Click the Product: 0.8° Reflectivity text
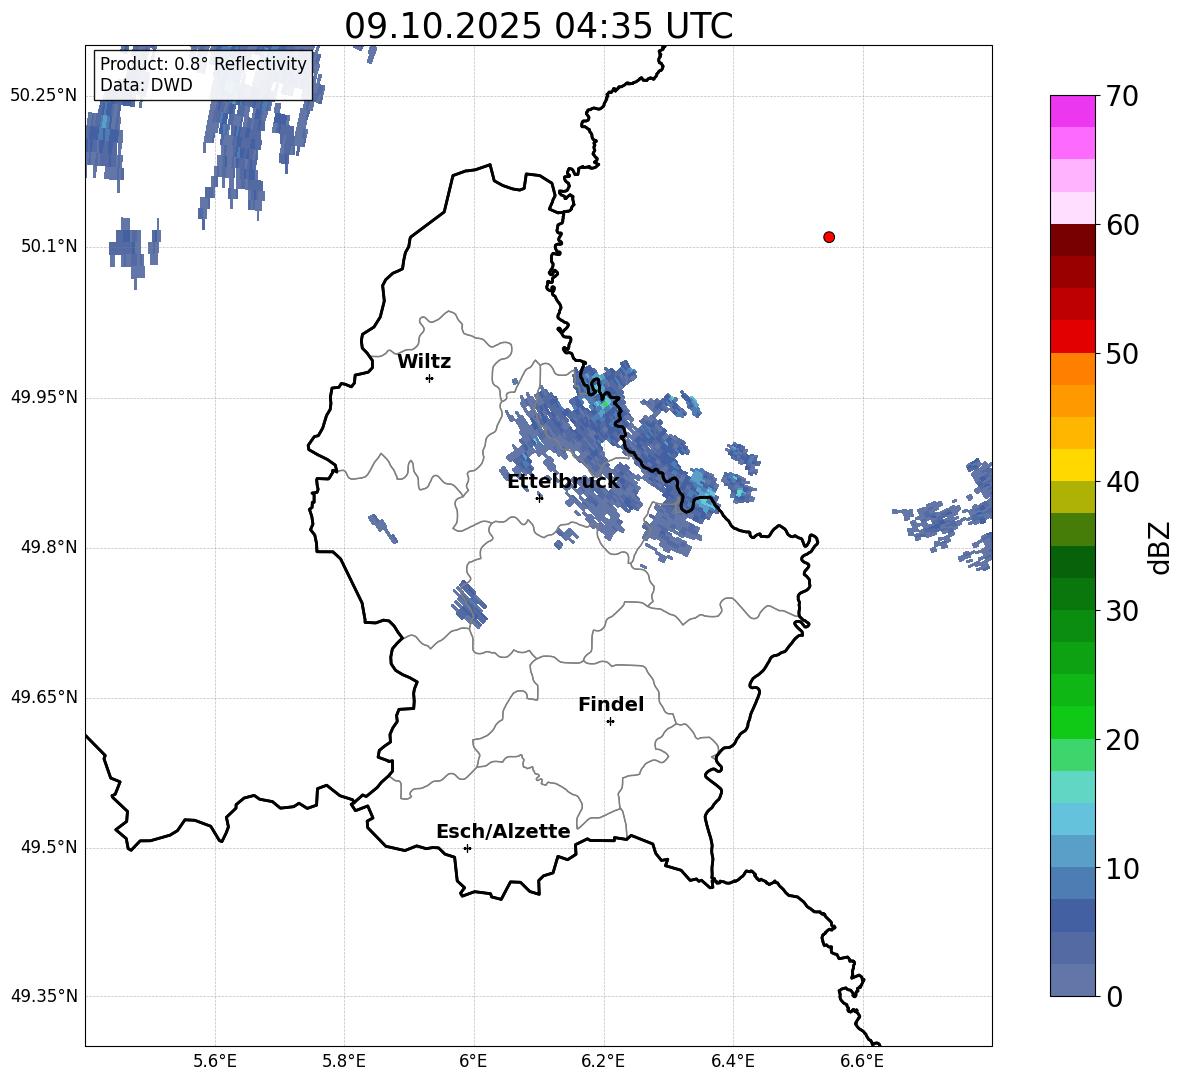 pos(203,63)
